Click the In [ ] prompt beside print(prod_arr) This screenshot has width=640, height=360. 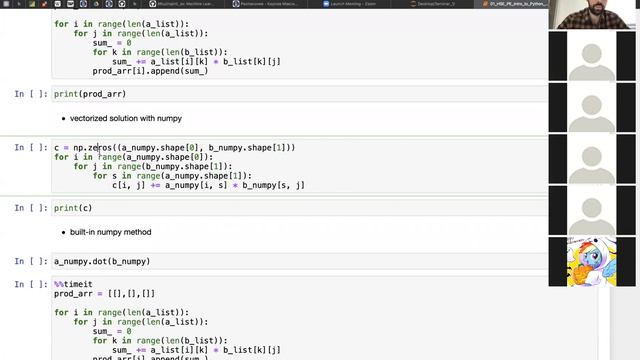pyautogui.click(x=31, y=94)
